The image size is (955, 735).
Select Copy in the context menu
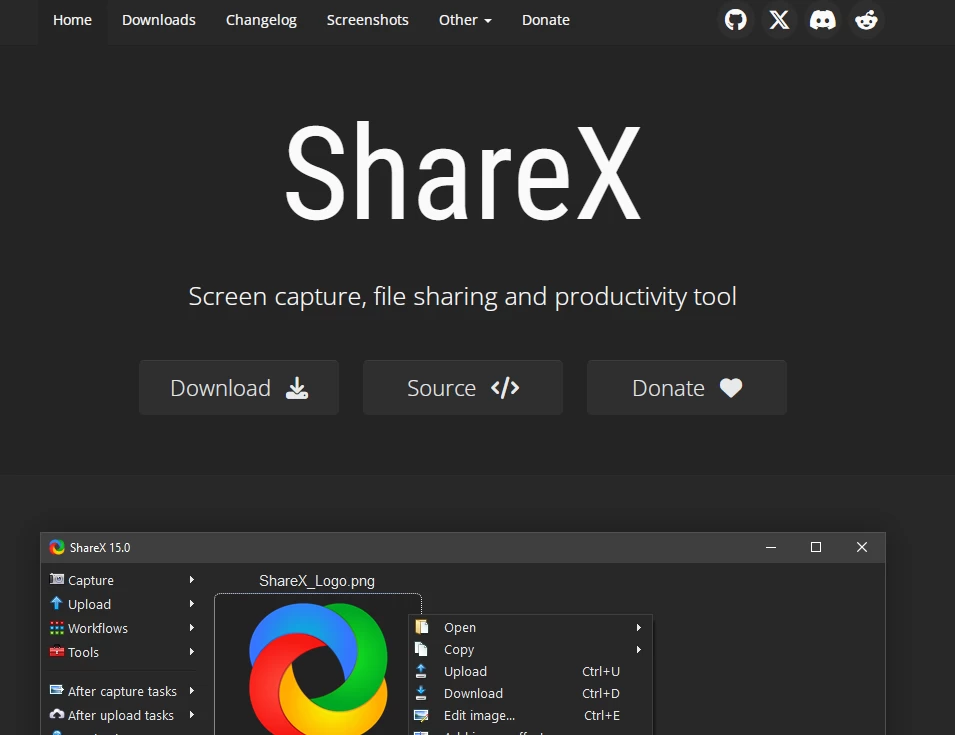(x=530, y=650)
